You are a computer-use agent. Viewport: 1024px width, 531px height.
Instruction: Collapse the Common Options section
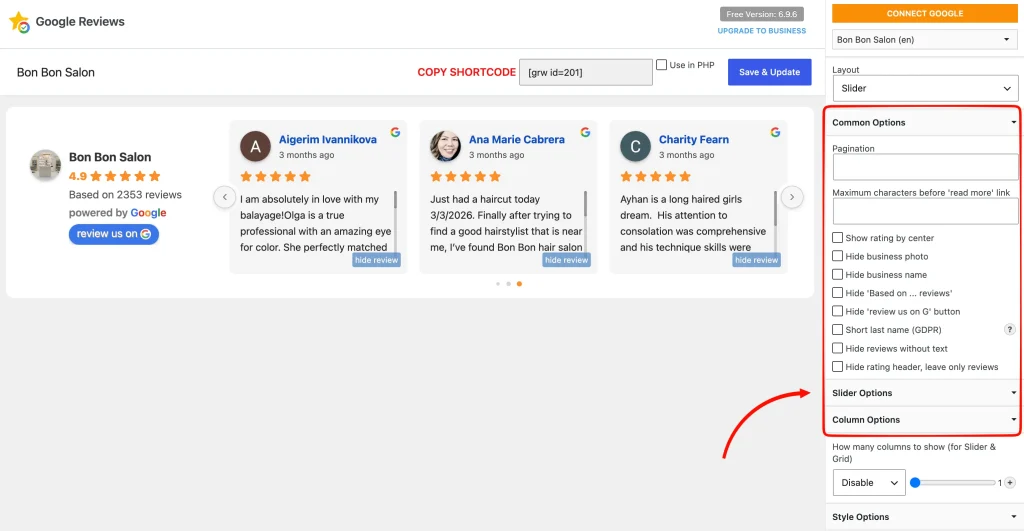point(923,122)
